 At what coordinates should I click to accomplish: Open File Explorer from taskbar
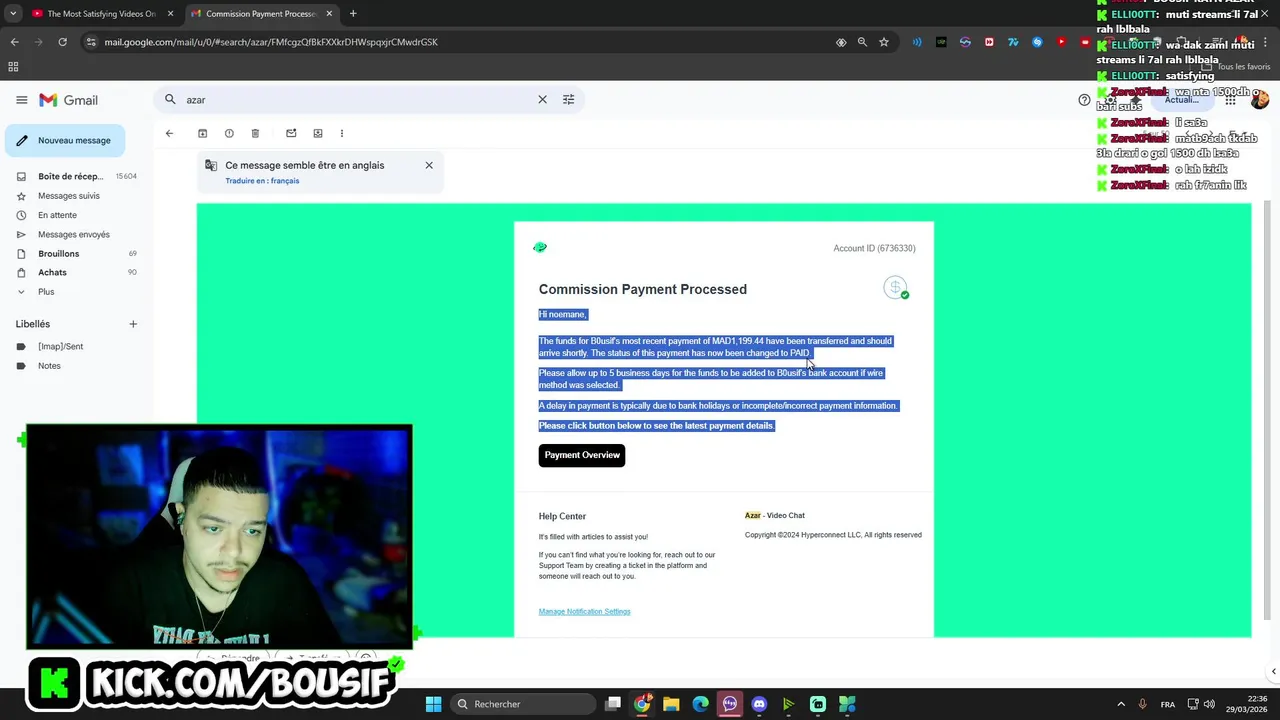click(x=671, y=704)
